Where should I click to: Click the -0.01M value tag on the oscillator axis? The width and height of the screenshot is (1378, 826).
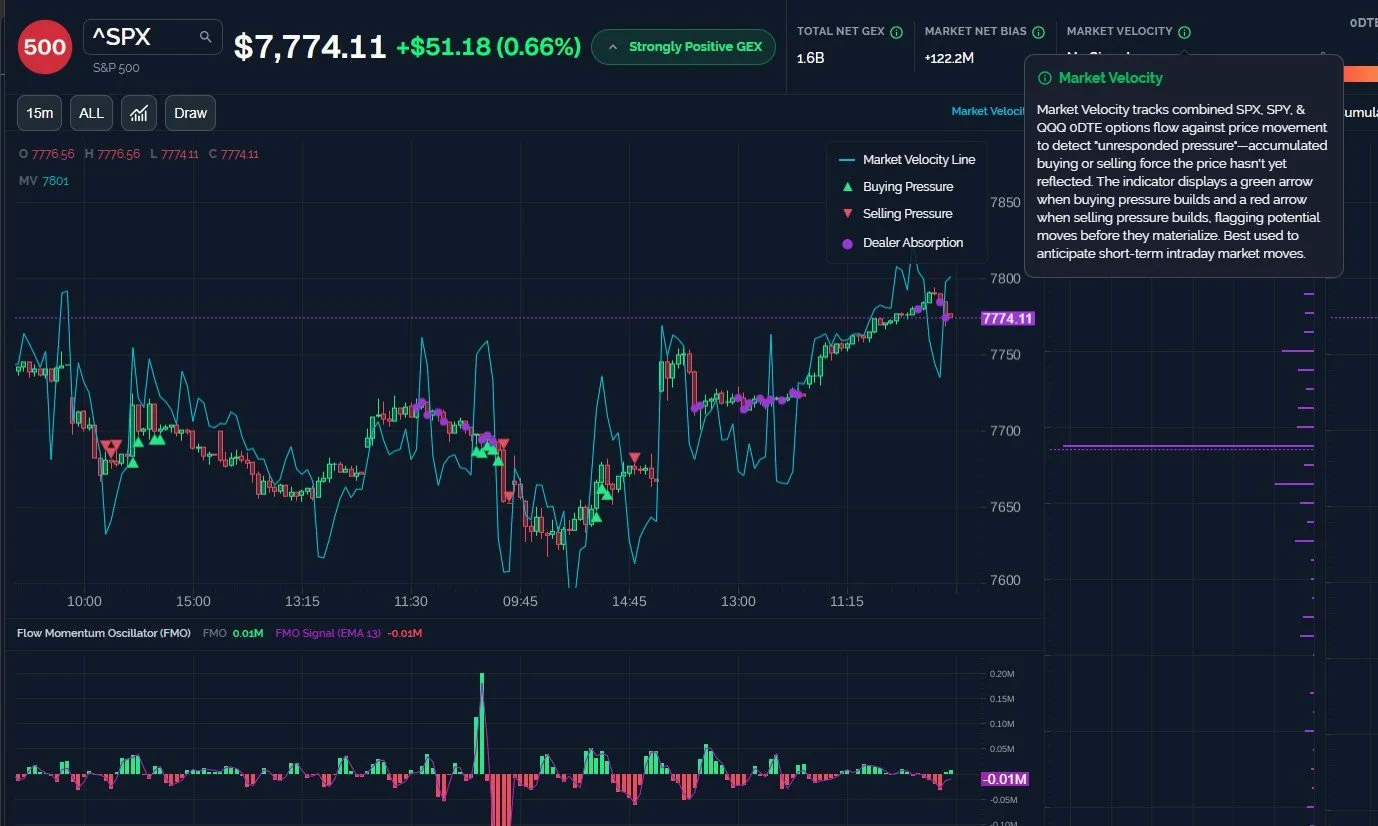pos(1005,779)
